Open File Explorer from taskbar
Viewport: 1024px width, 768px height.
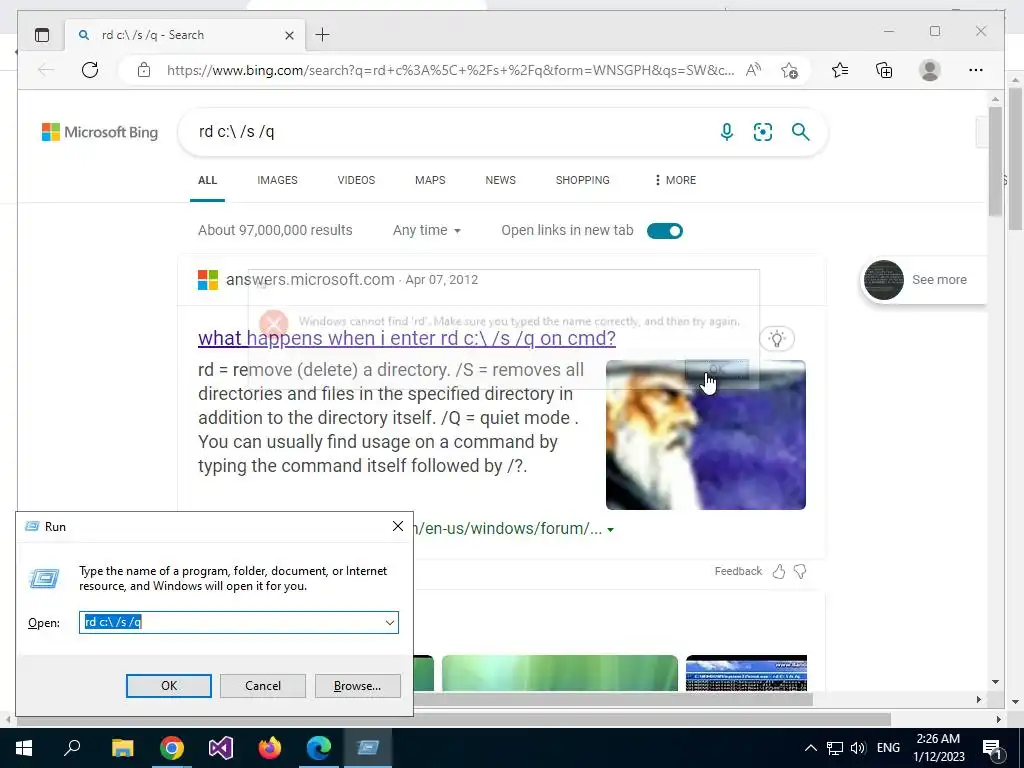[x=122, y=748]
